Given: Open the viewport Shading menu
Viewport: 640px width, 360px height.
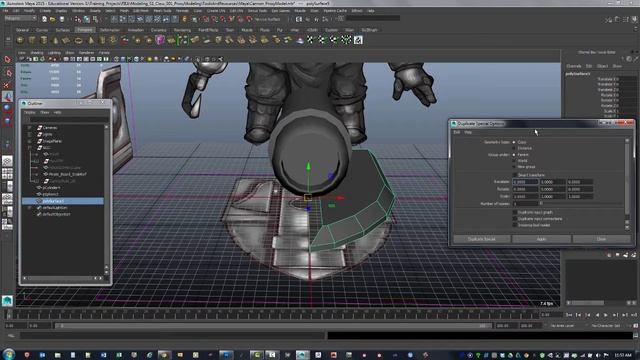Looking at the screenshot, I should [37, 53].
